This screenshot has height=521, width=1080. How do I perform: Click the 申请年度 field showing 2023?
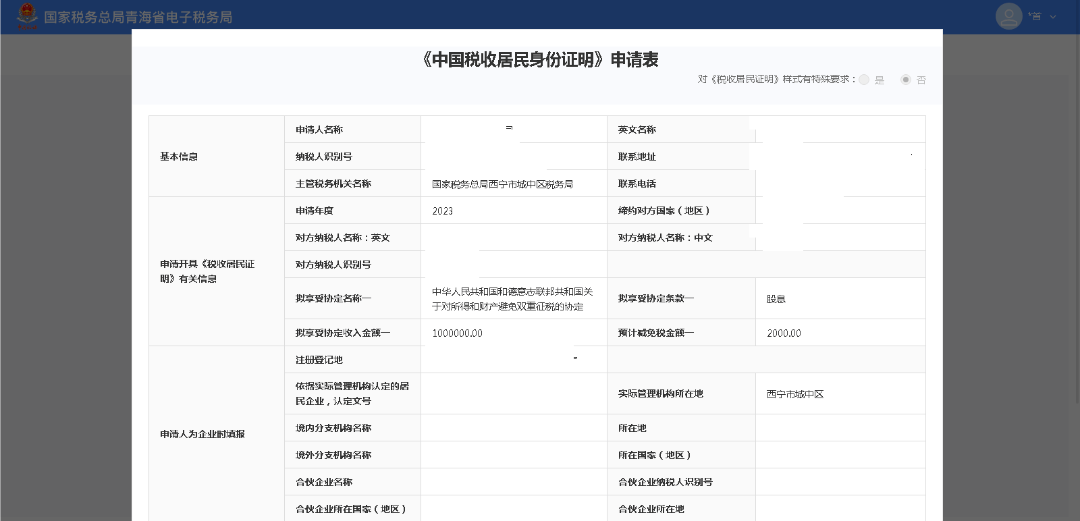514,211
